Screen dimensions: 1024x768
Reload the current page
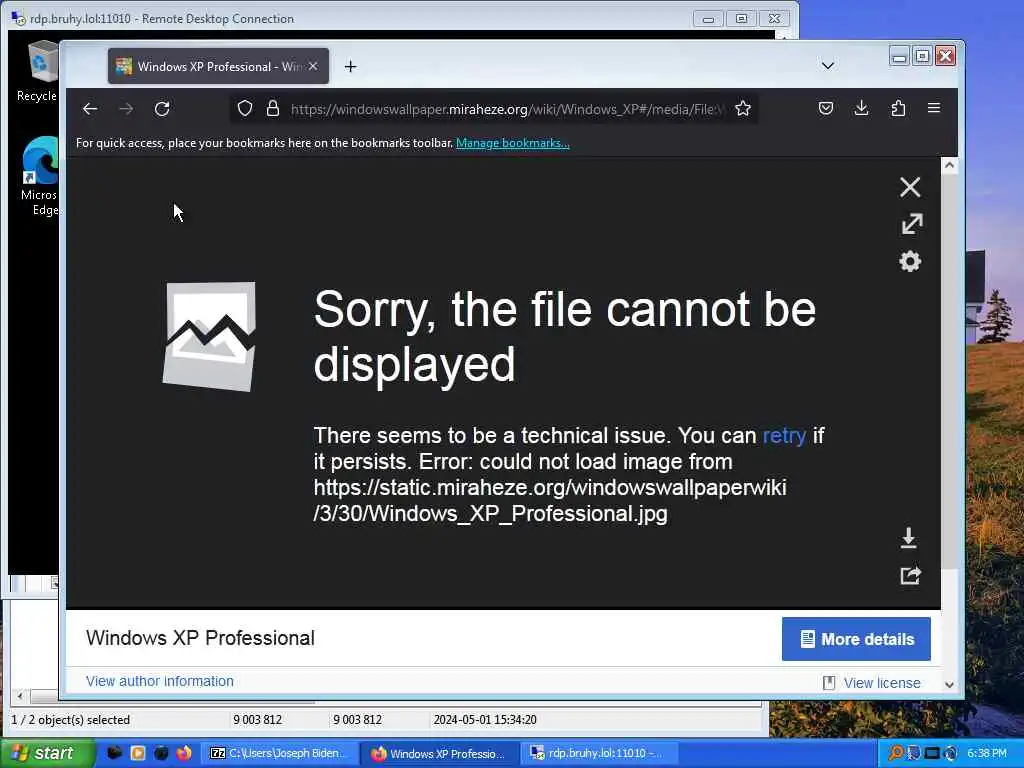click(162, 109)
